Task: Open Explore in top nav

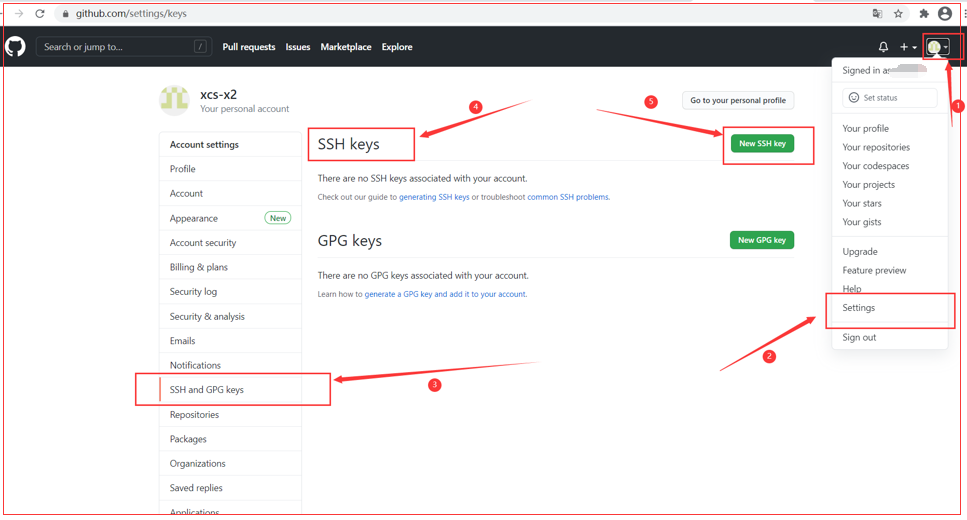Action: pos(397,47)
